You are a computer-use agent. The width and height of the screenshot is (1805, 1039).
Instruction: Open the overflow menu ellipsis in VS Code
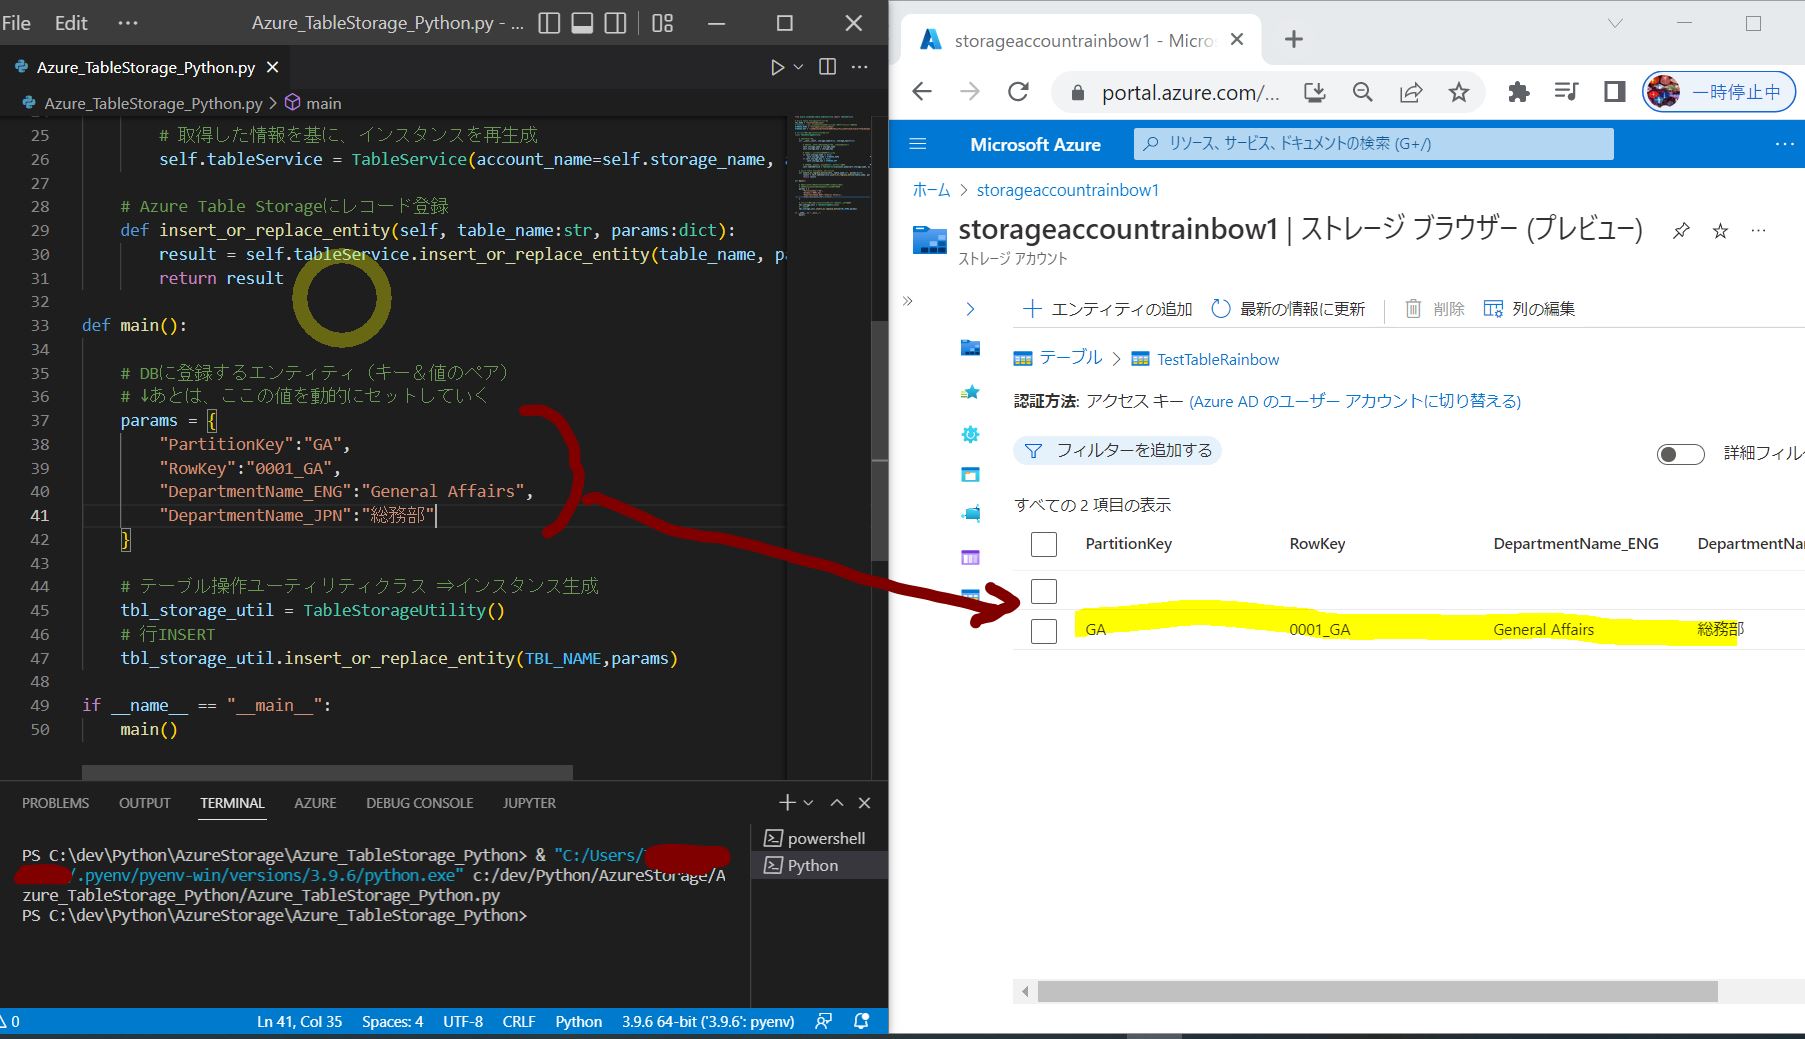tap(128, 23)
